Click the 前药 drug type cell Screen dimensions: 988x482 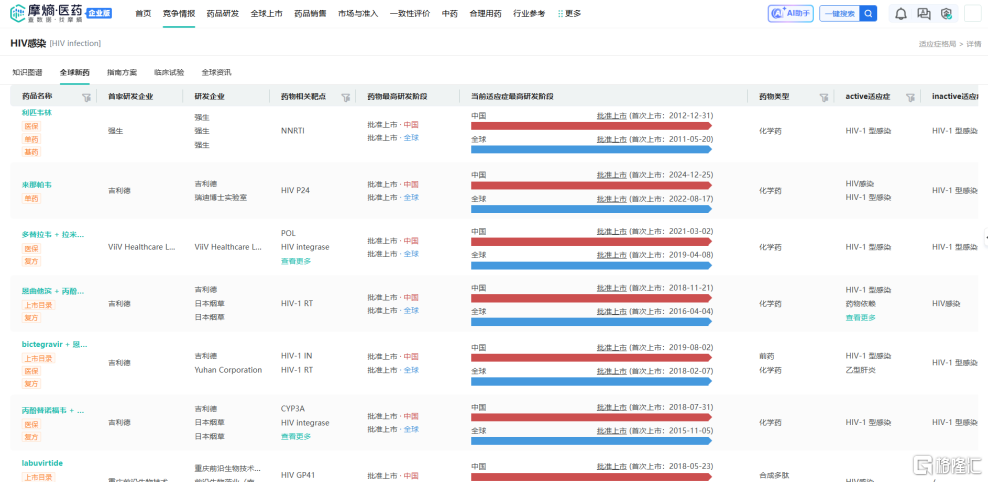click(766, 356)
